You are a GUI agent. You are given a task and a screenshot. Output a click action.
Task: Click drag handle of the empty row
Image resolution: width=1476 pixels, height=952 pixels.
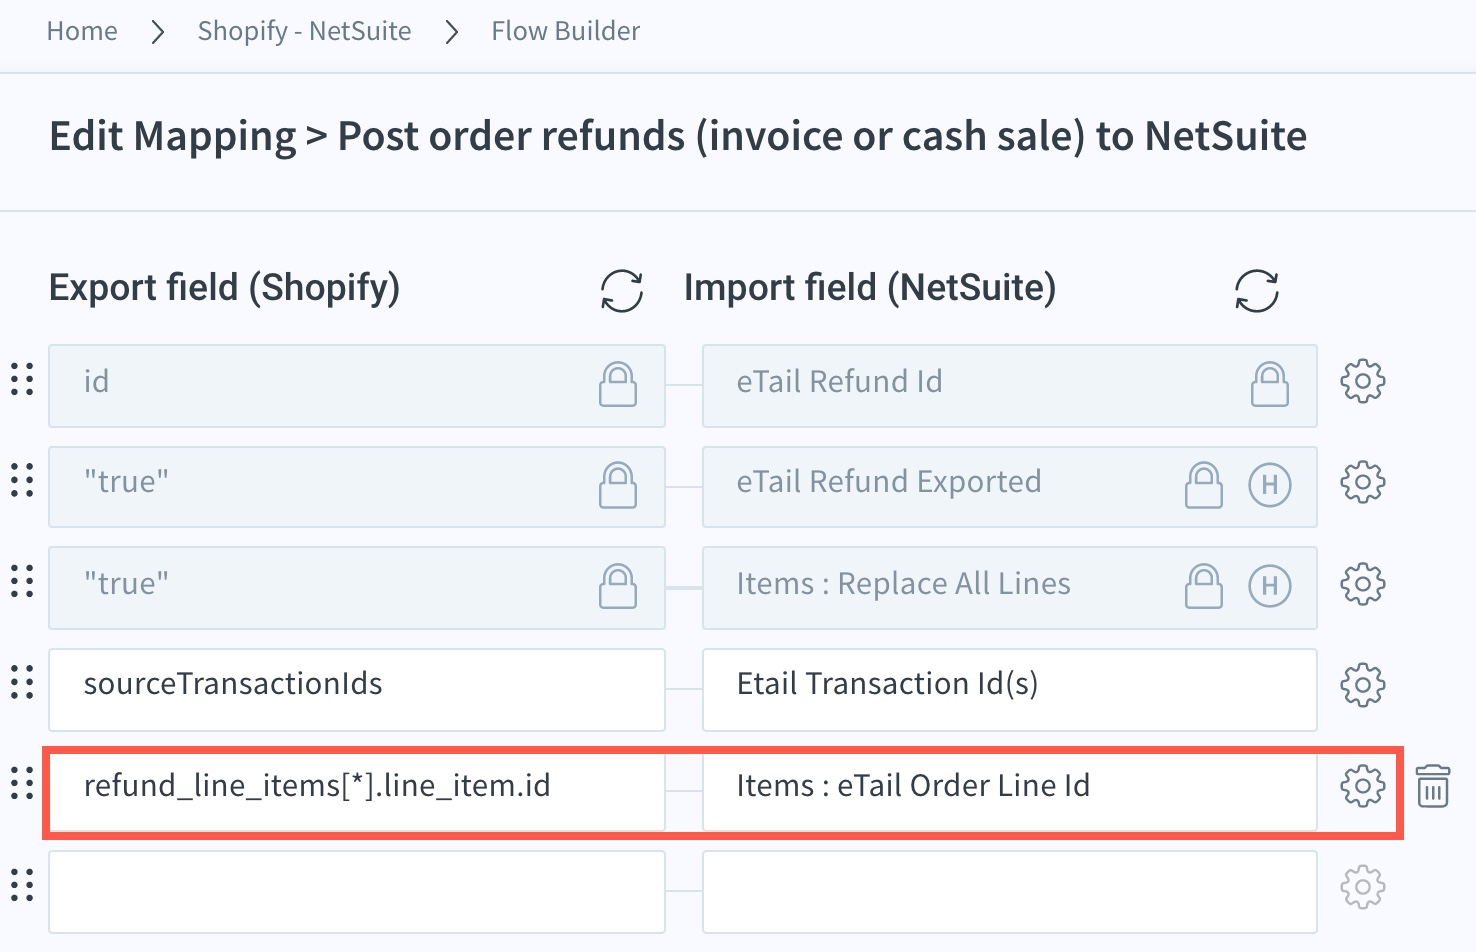(x=22, y=885)
